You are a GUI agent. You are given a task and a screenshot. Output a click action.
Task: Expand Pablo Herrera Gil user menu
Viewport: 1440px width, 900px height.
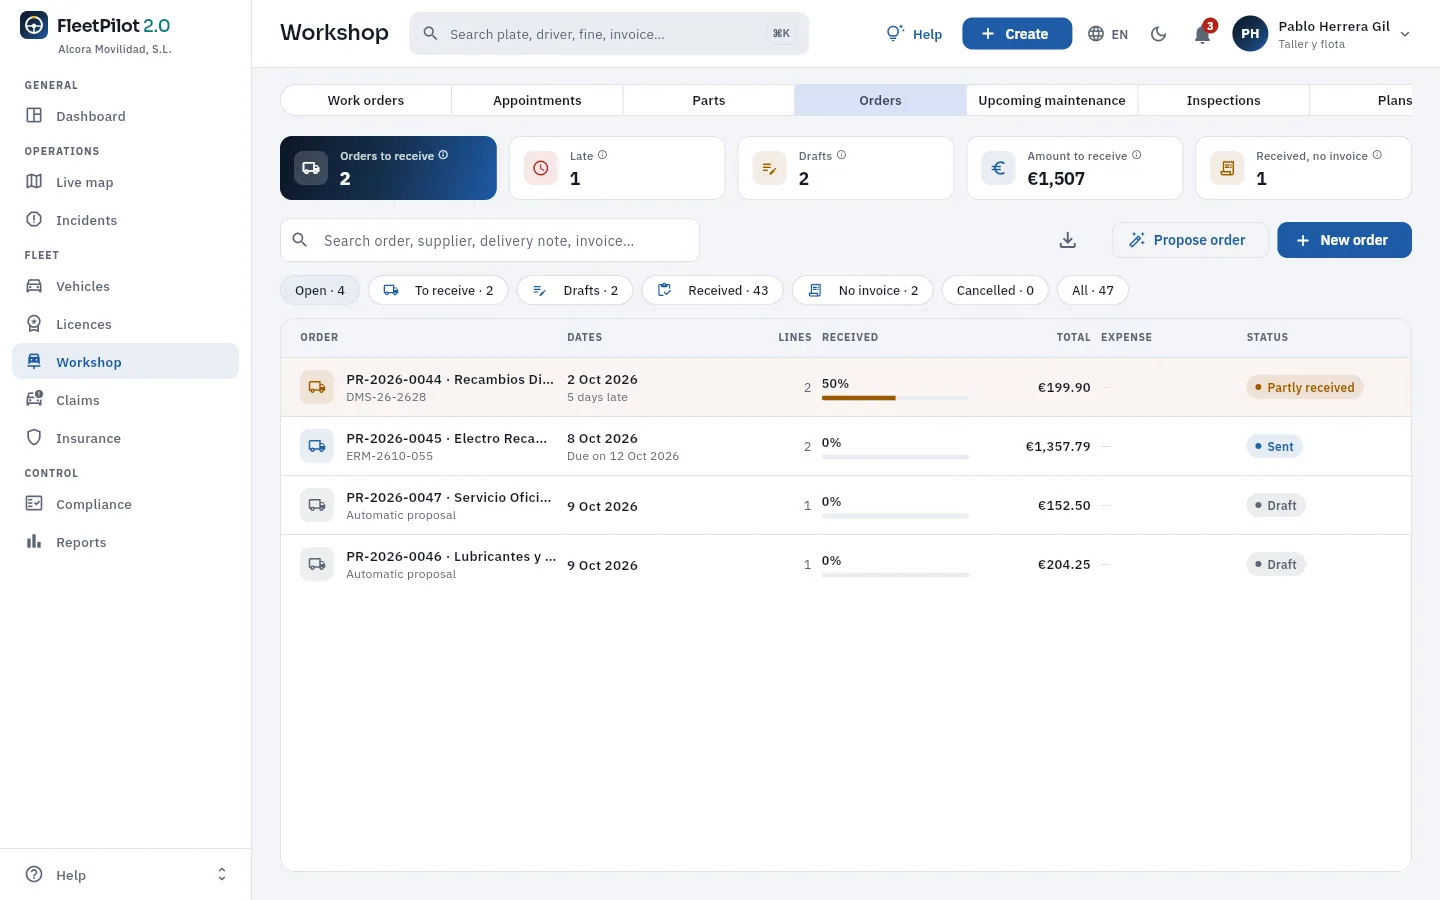1322,34
